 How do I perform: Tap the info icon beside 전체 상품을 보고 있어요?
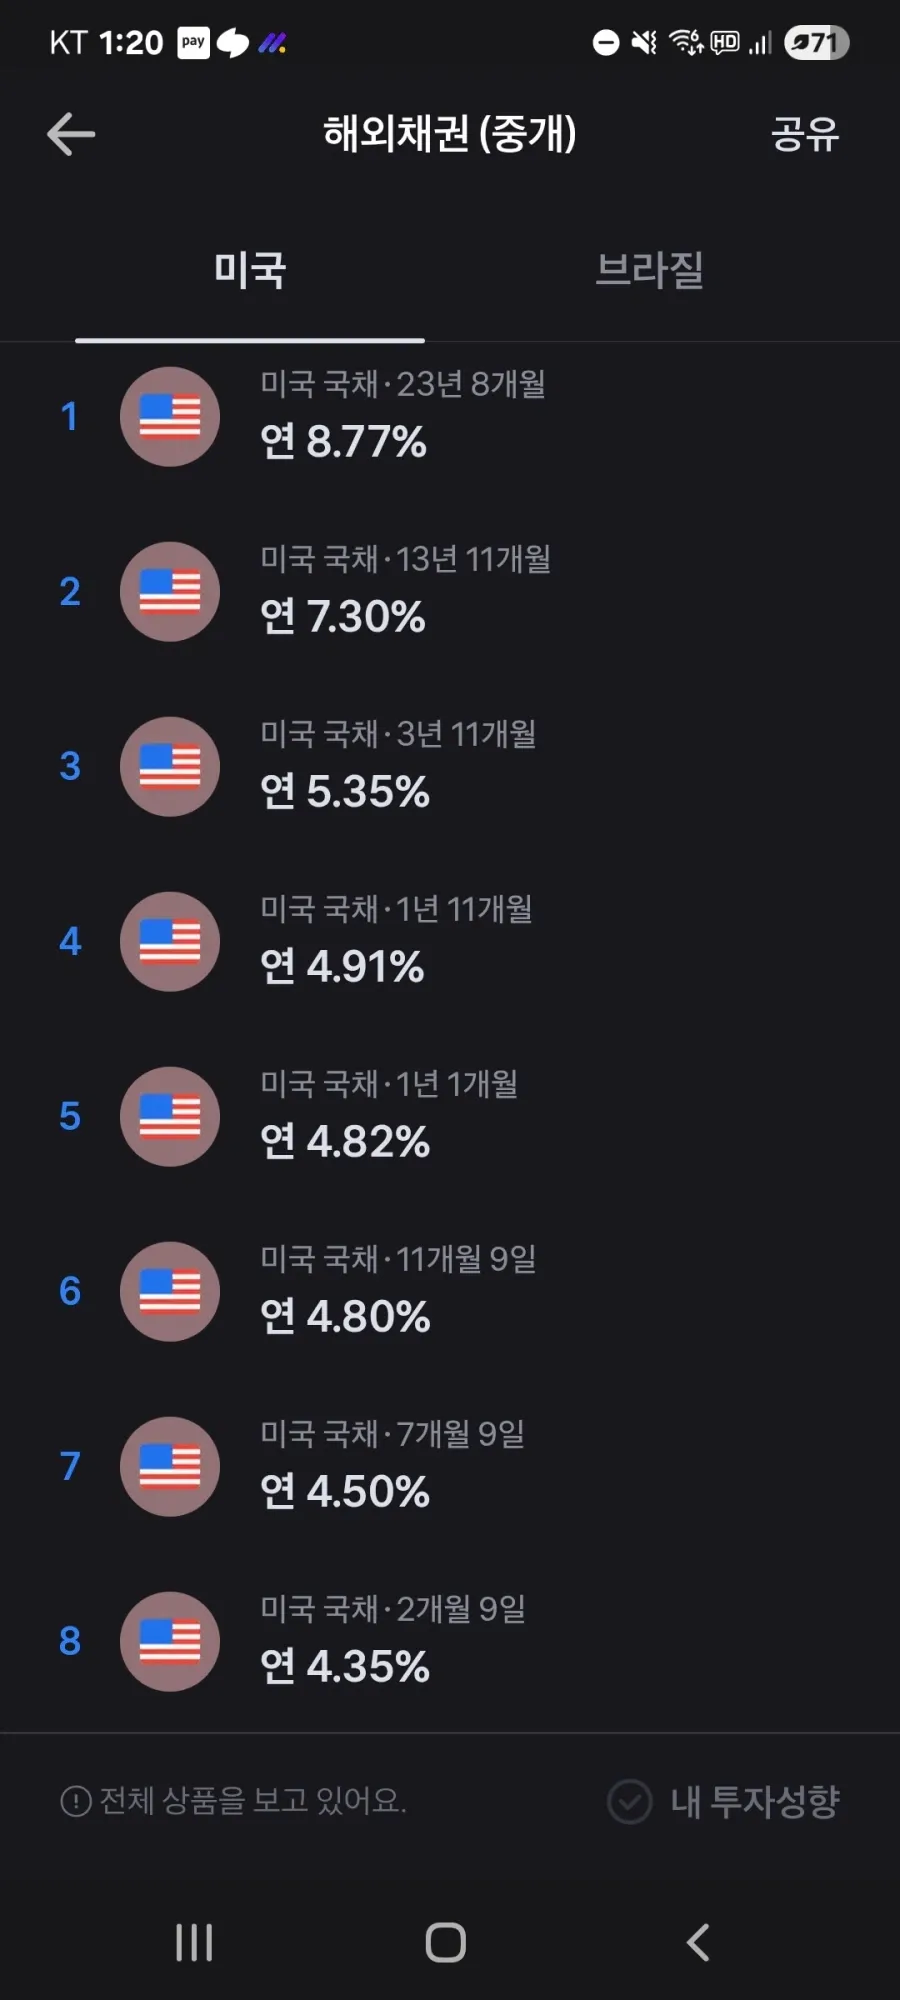(76, 1802)
